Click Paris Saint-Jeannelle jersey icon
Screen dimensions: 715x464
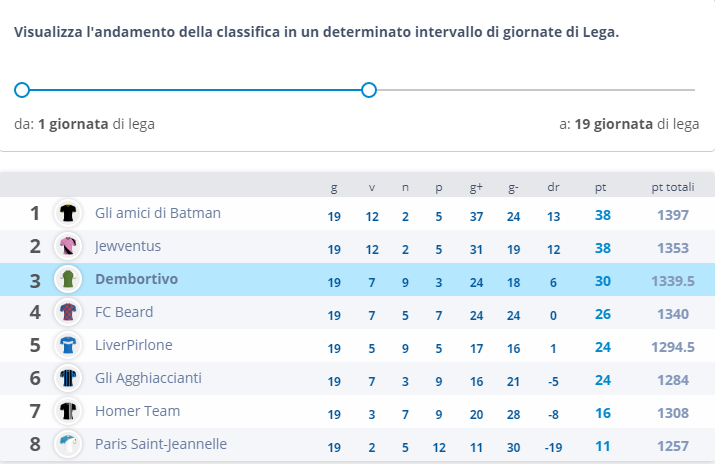[68, 444]
